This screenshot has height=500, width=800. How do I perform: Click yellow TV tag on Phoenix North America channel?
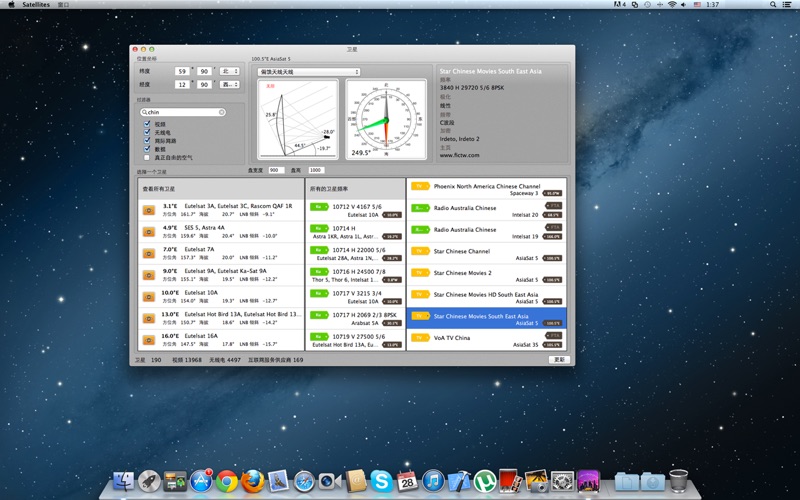tap(420, 186)
